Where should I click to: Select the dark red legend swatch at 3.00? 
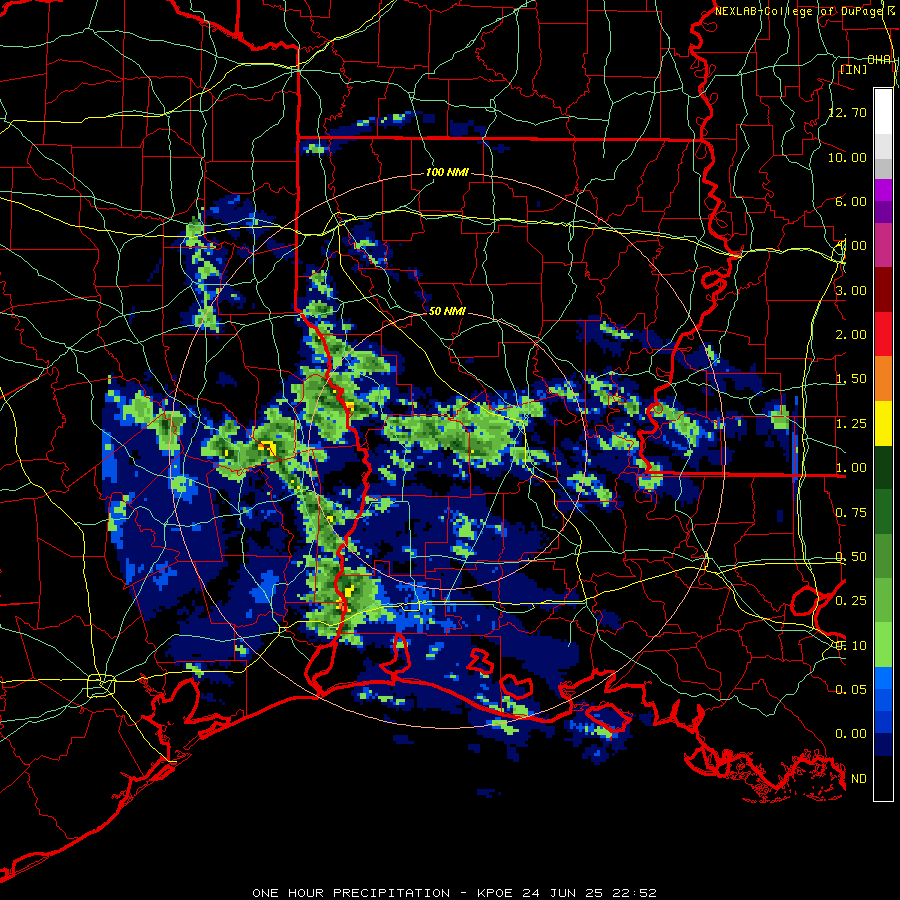coord(883,290)
